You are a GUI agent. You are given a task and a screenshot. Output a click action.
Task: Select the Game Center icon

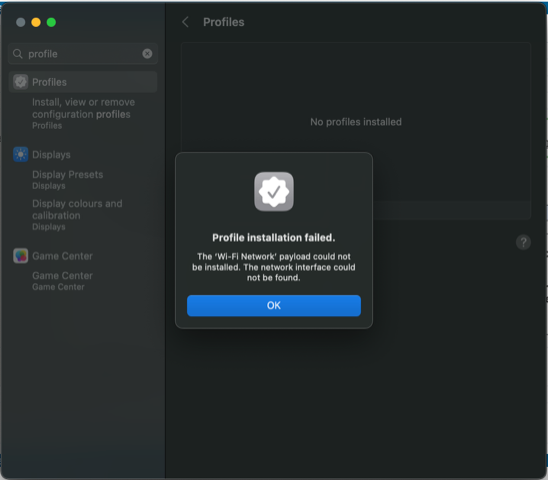pos(21,256)
